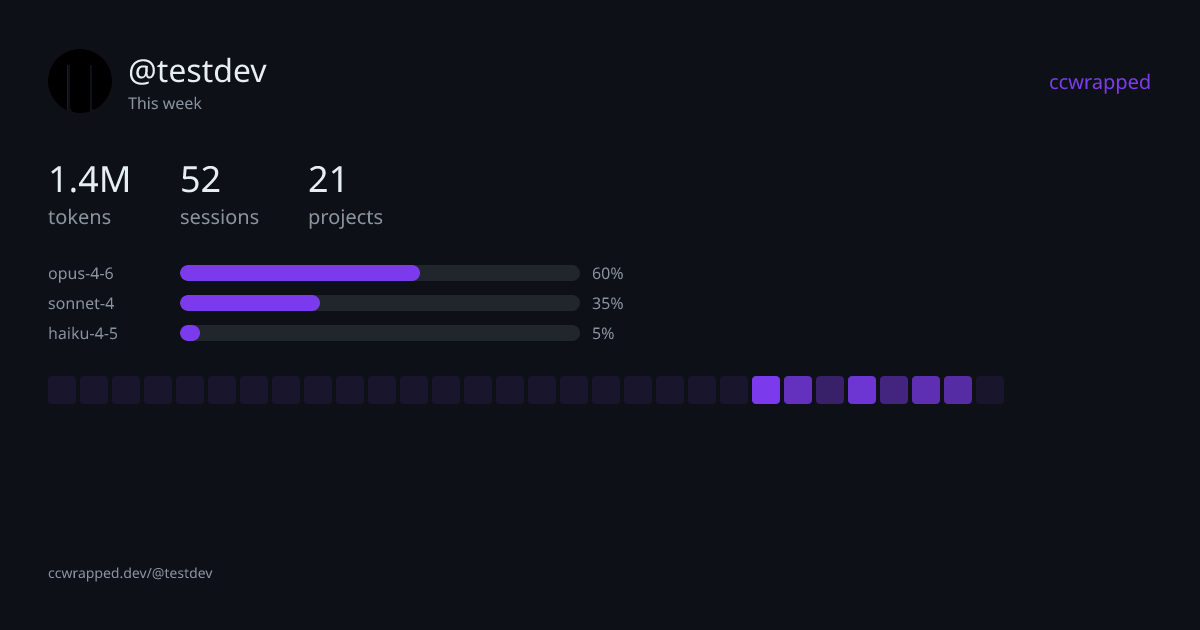This screenshot has width=1200, height=630.
Task: Click the "This week" period label
Action: (165, 103)
